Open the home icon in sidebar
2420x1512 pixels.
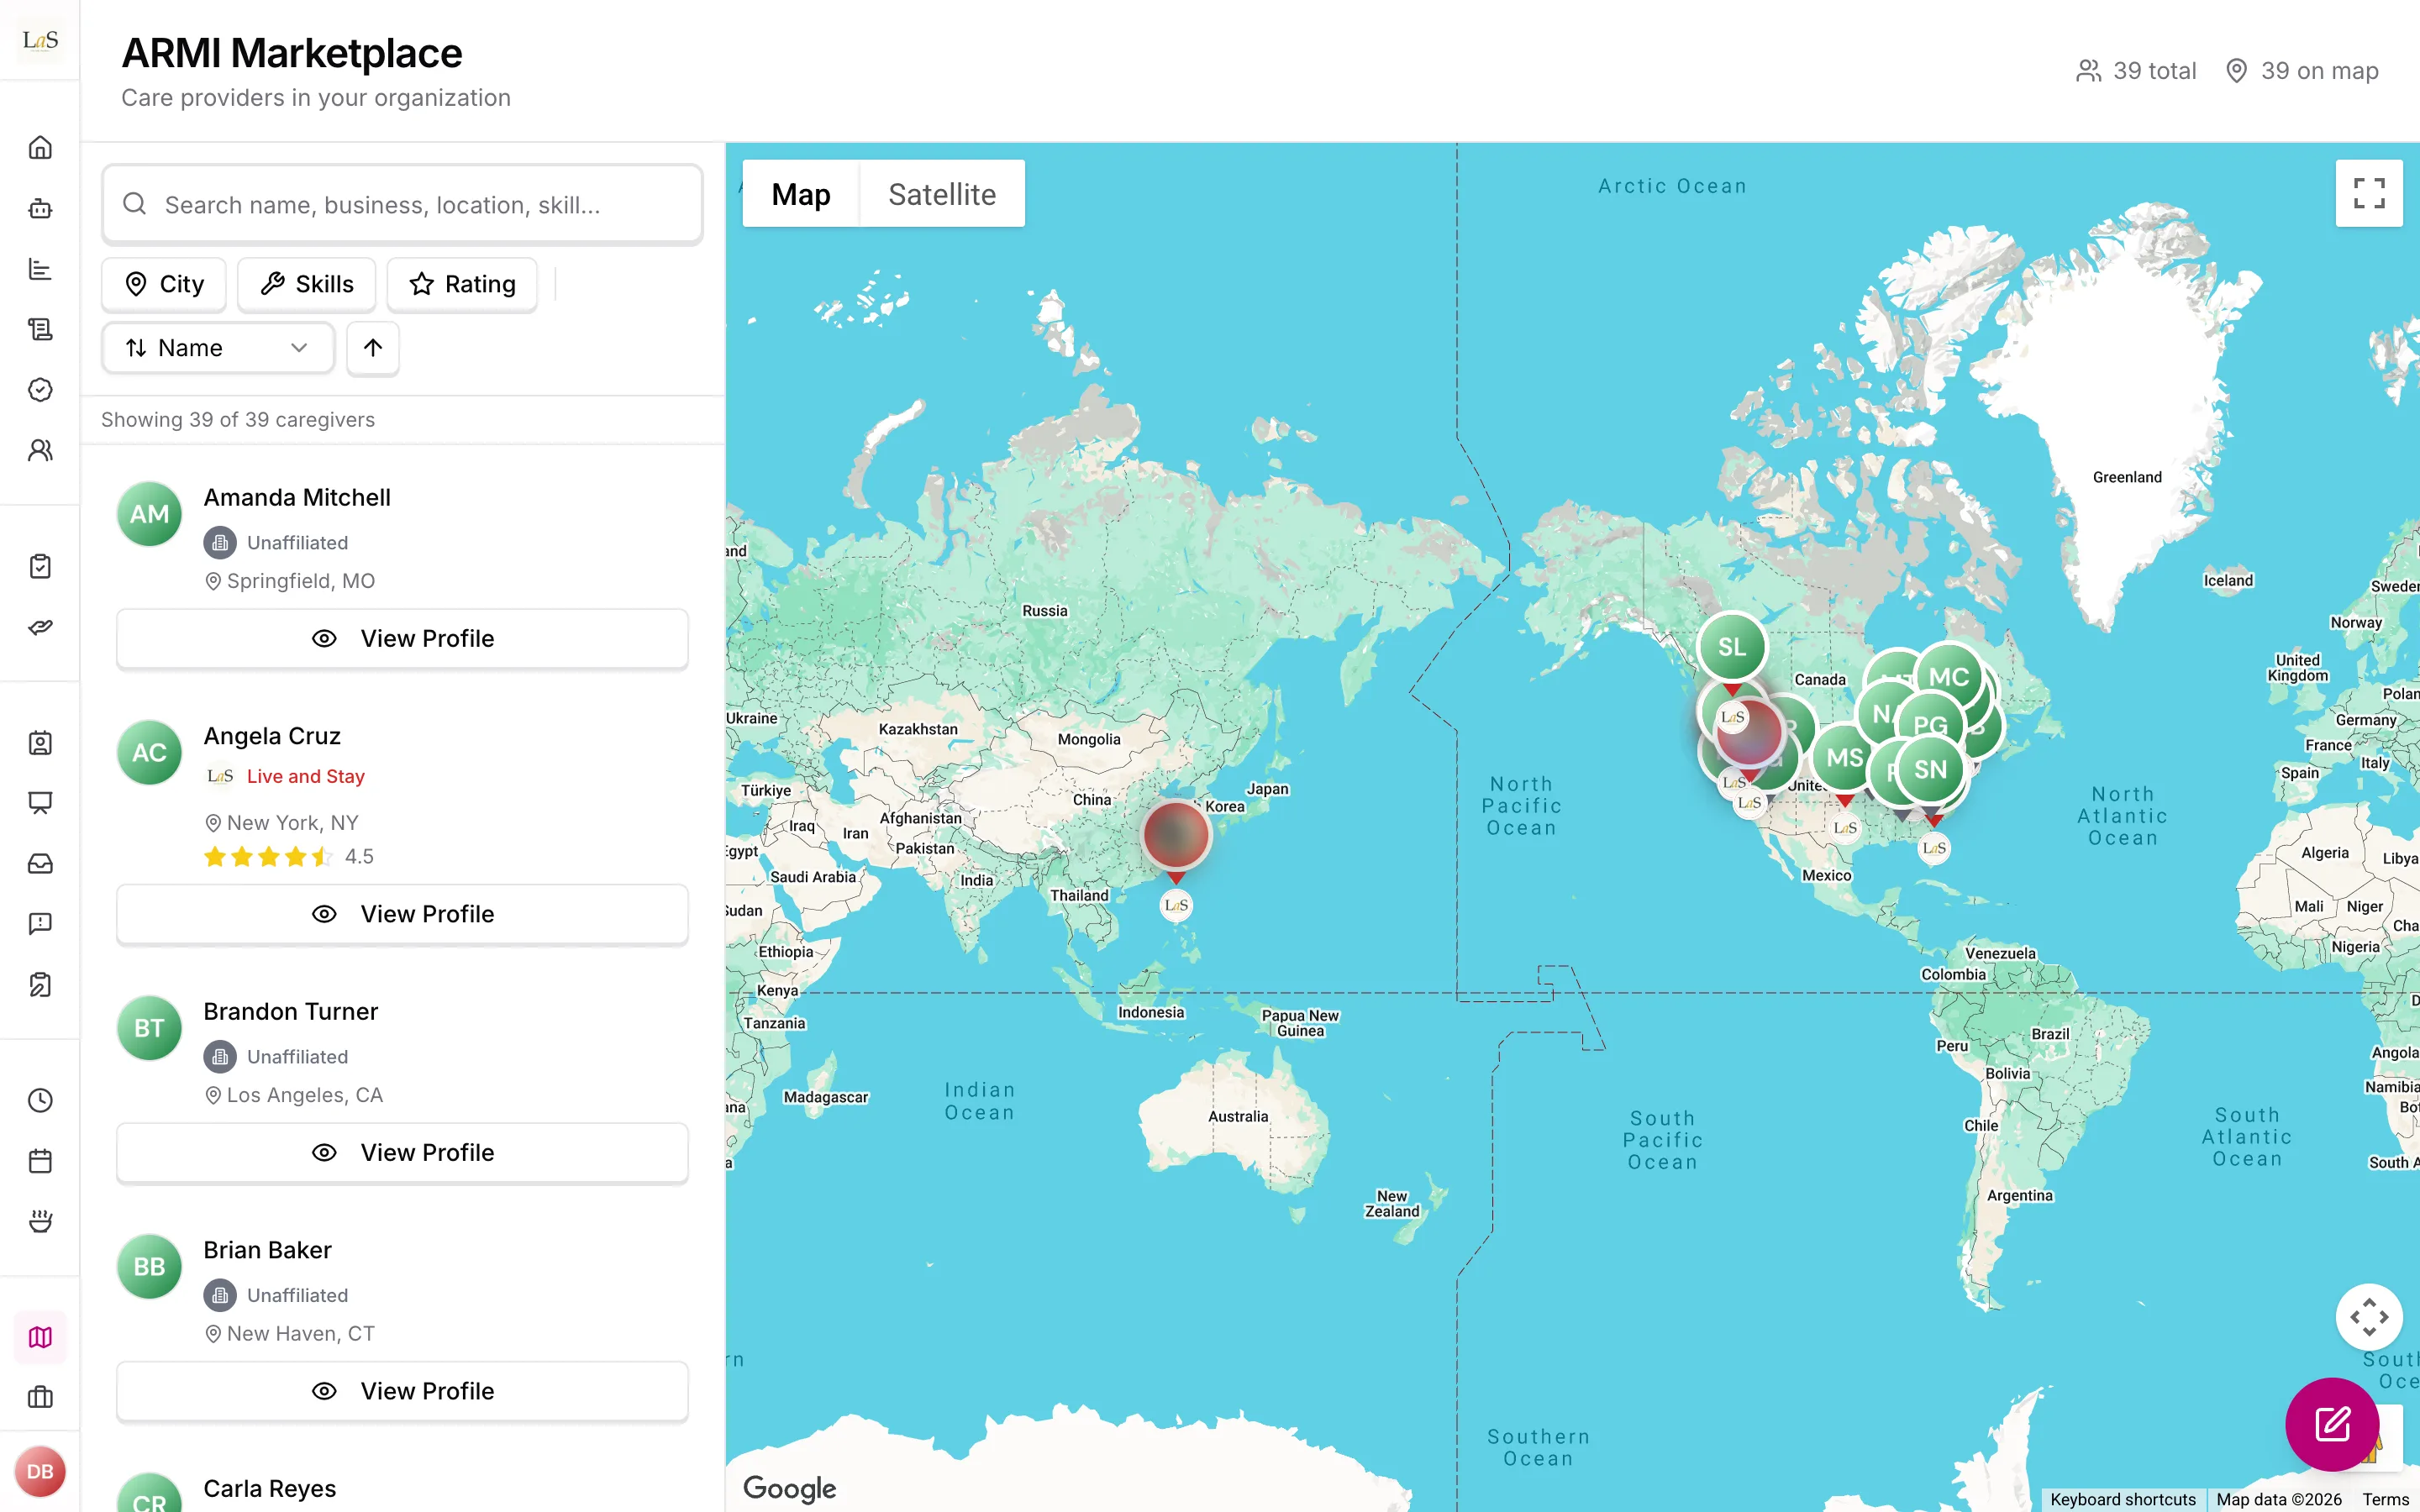point(40,148)
